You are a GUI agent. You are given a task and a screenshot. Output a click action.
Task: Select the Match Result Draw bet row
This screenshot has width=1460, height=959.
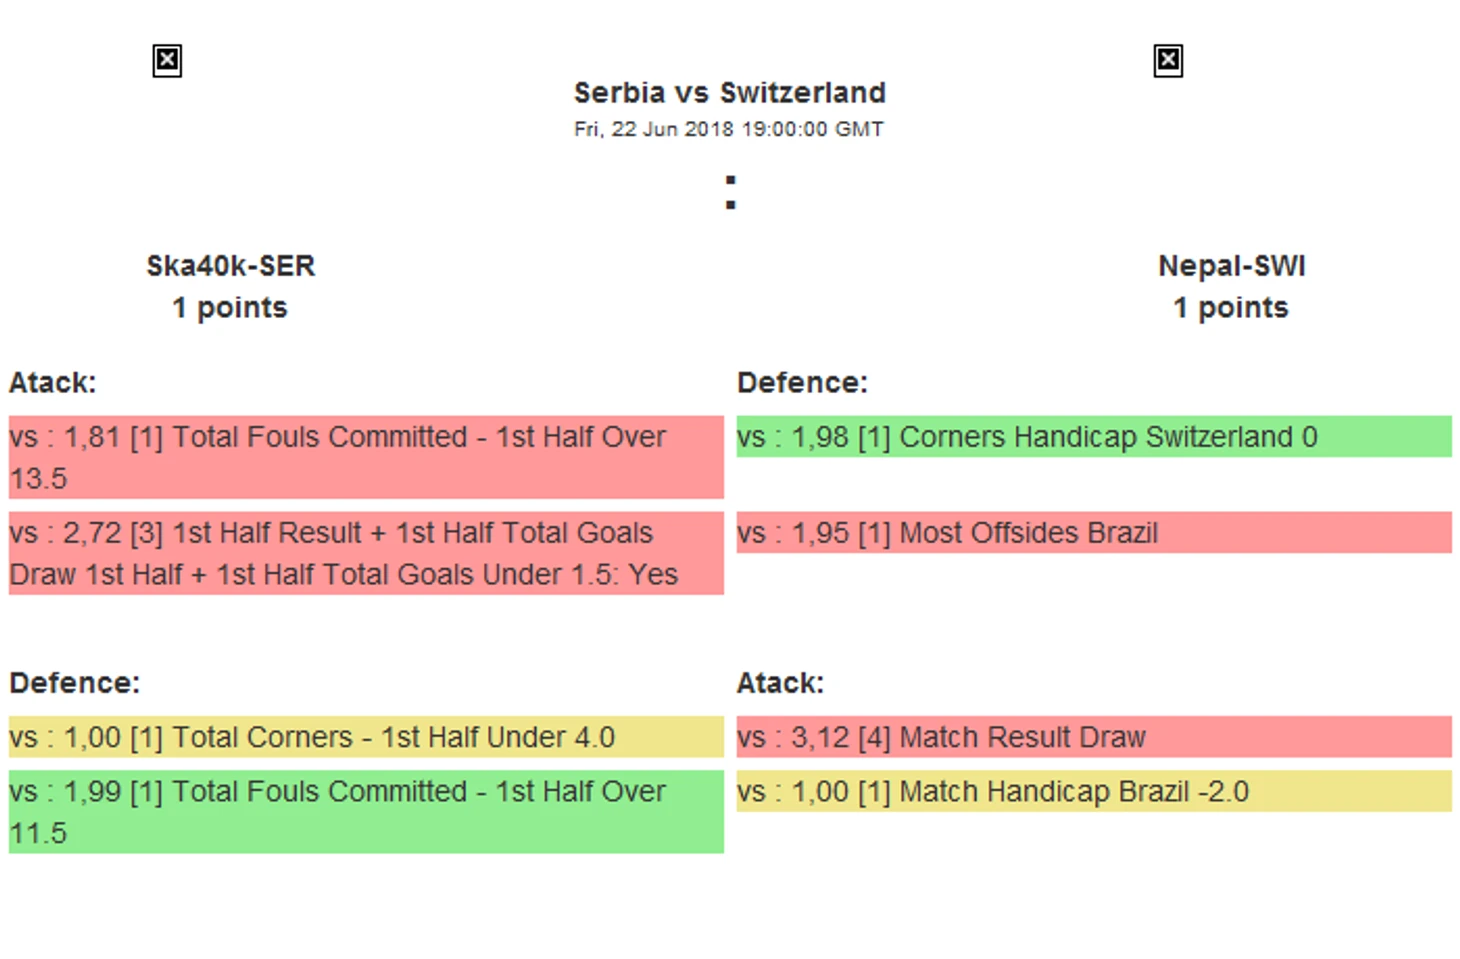click(1093, 737)
